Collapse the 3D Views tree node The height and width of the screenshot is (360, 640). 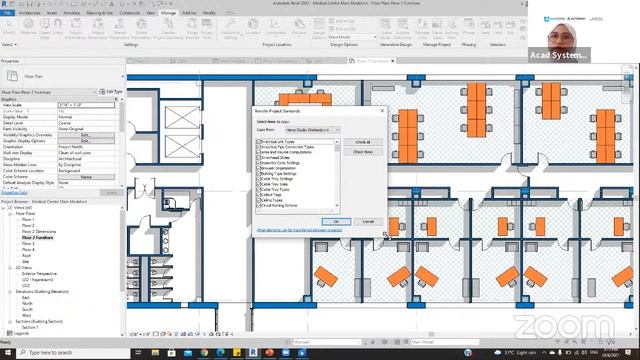10,268
